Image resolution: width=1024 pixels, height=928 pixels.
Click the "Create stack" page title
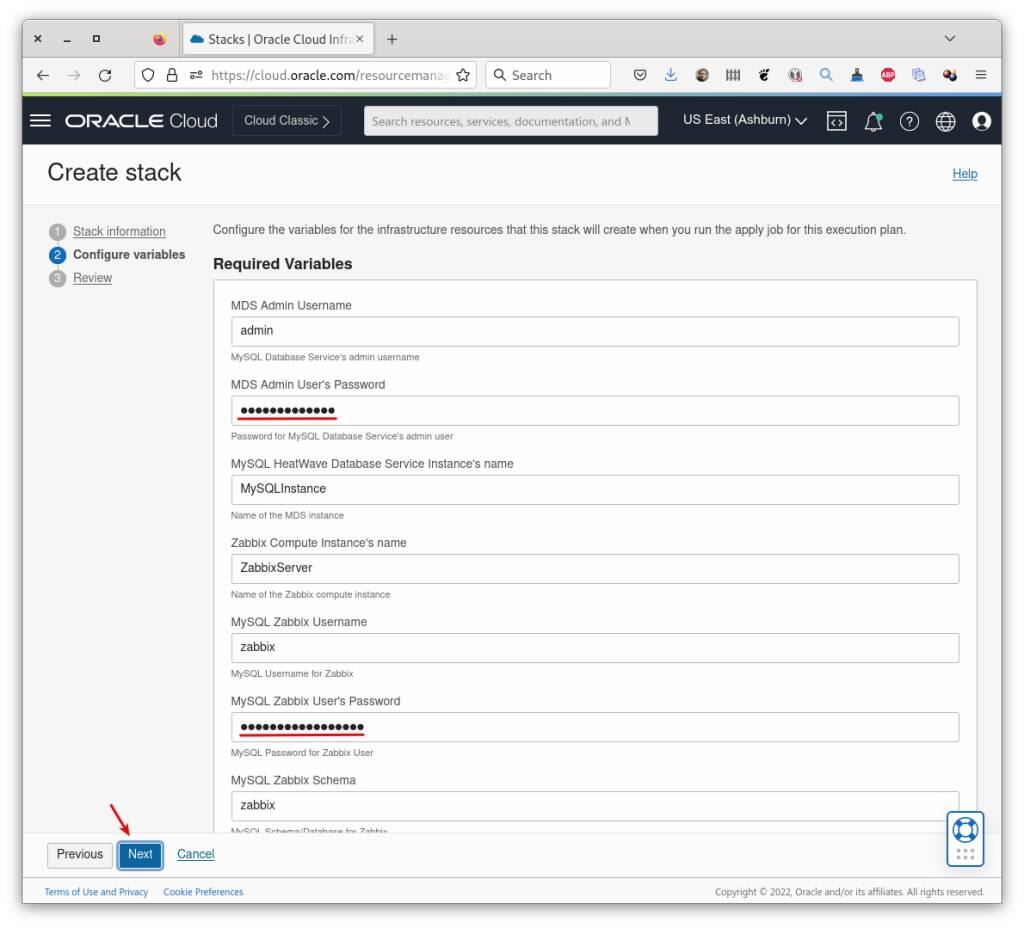pyautogui.click(x=114, y=172)
